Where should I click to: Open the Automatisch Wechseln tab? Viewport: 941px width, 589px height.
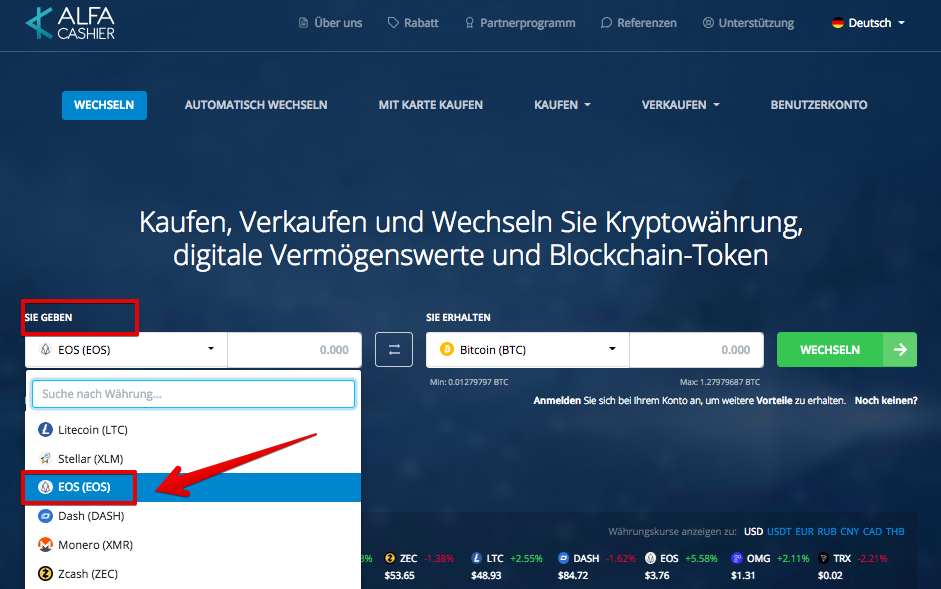pyautogui.click(x=256, y=105)
